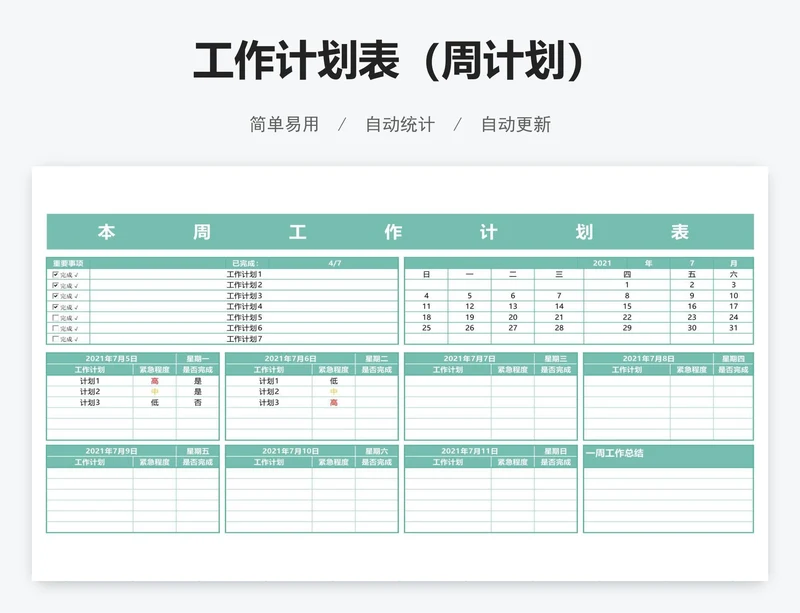Click the 2021年7月7日 date header

point(469,359)
